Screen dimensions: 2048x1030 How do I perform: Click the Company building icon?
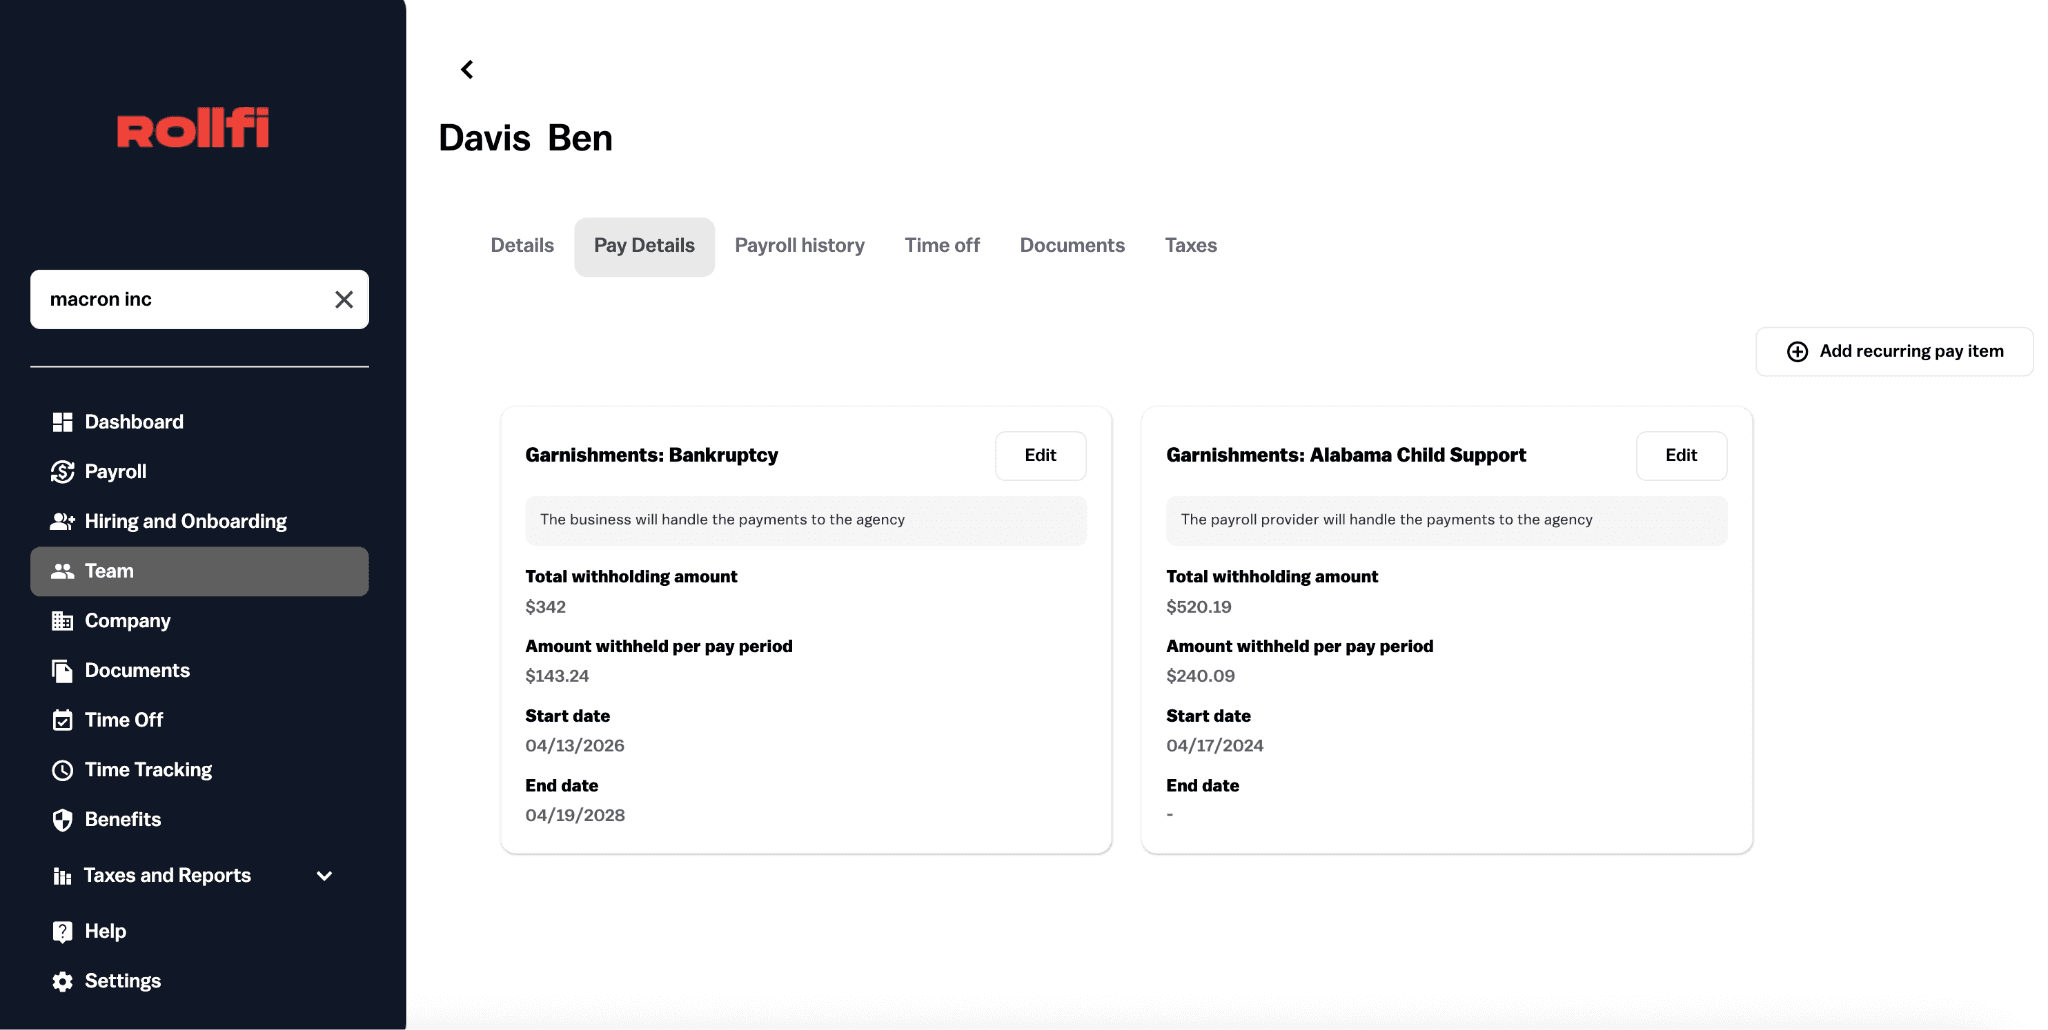pos(62,621)
